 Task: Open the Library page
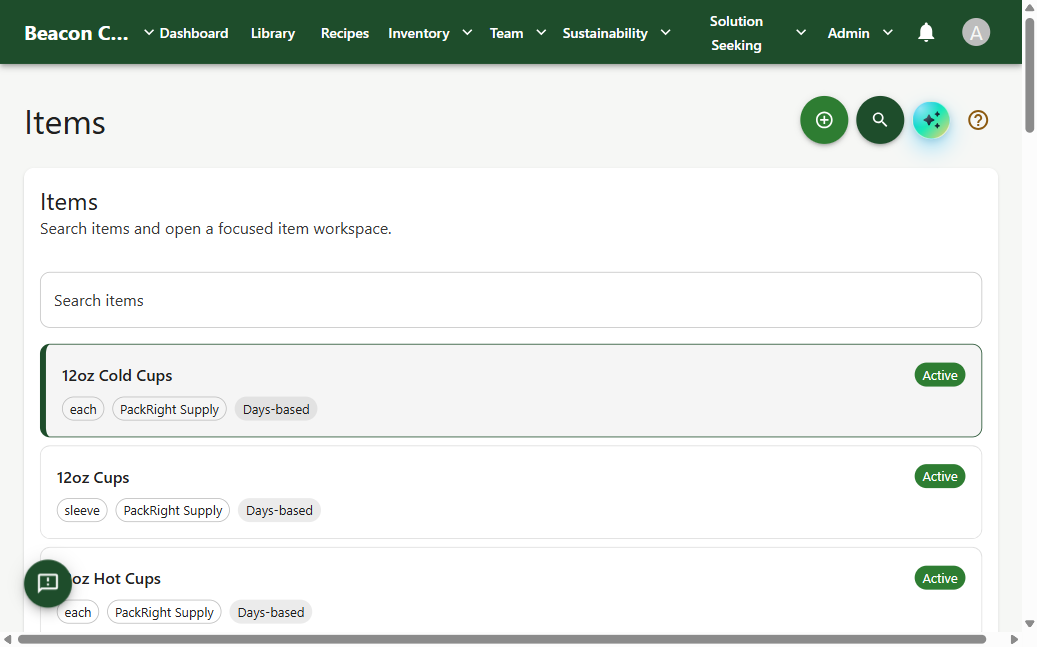(x=272, y=33)
